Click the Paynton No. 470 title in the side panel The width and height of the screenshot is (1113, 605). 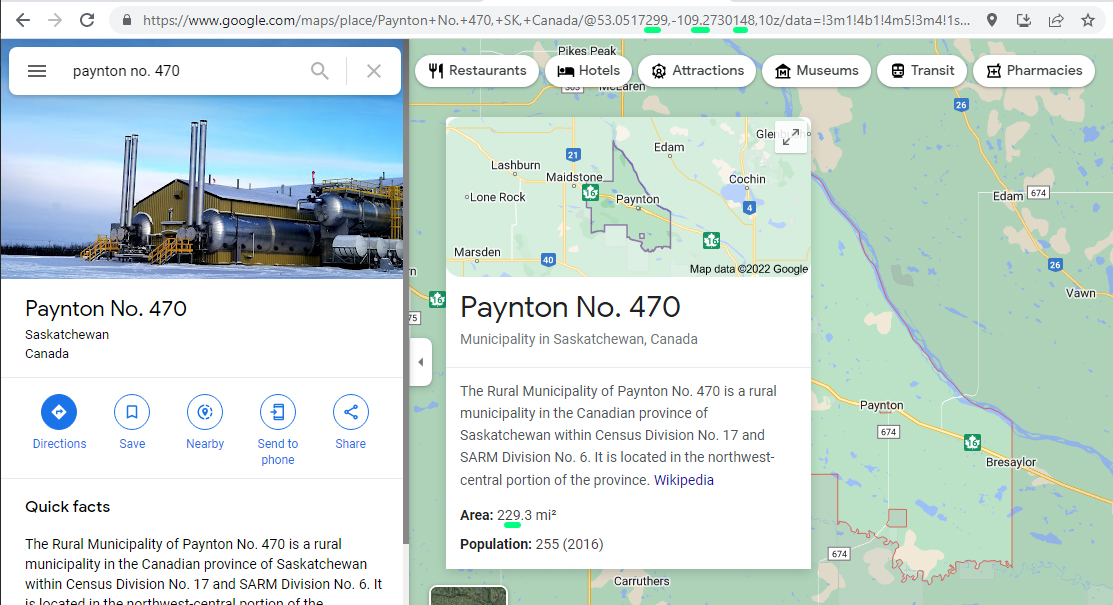tap(106, 308)
